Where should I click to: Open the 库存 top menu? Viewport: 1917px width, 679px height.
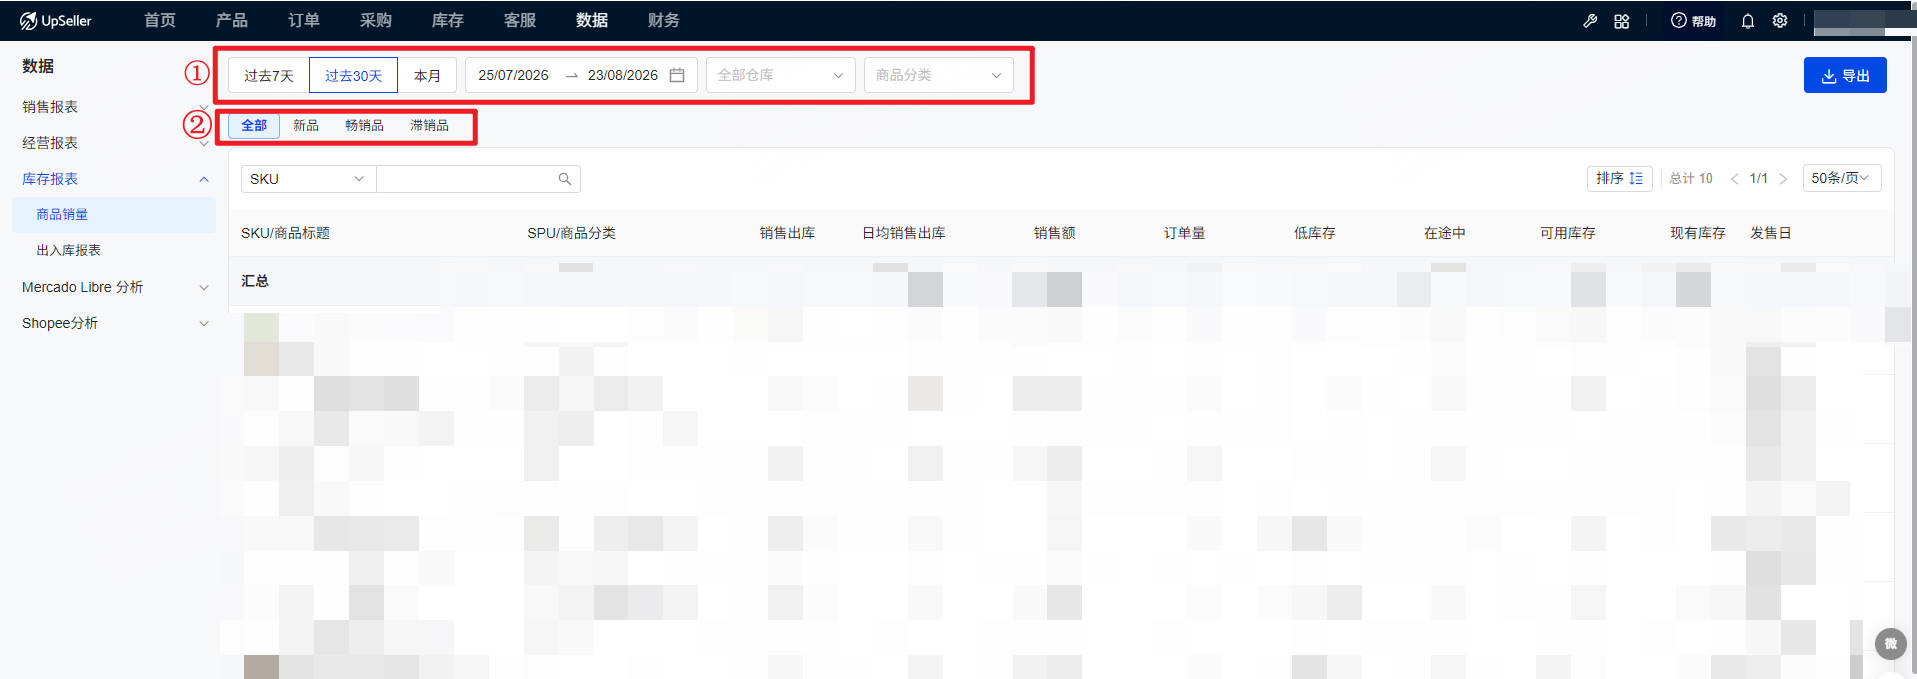(x=448, y=20)
